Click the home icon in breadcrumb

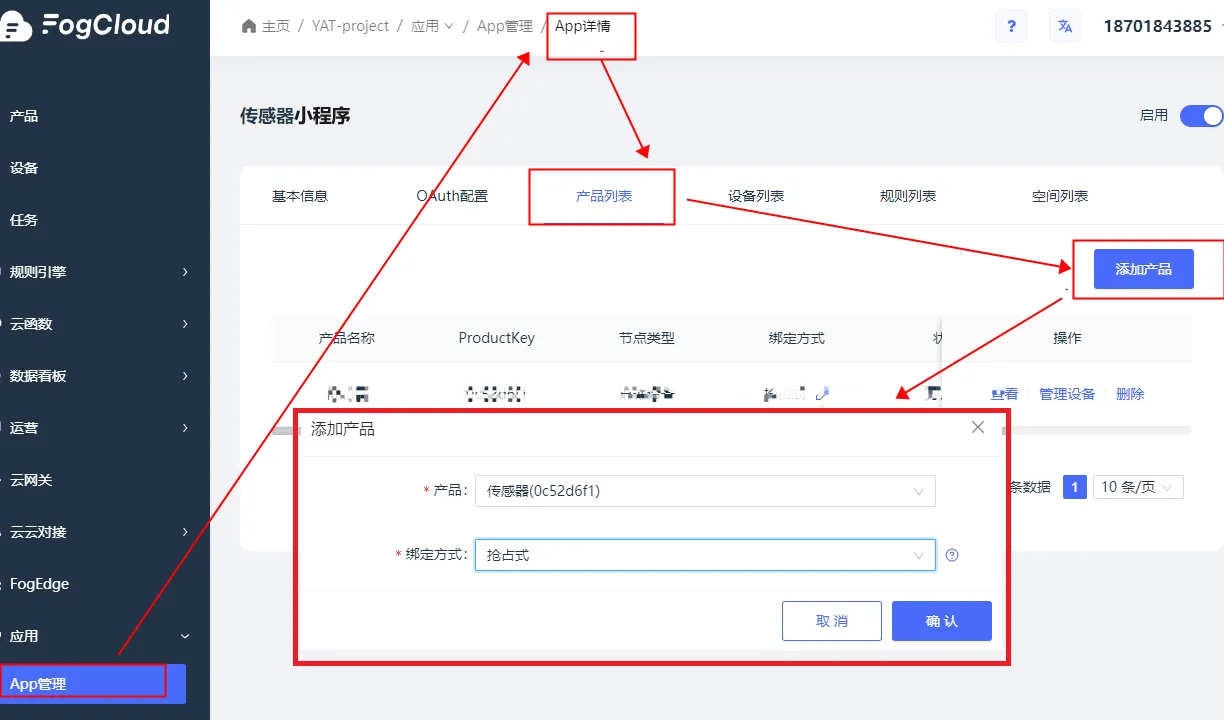tap(249, 26)
